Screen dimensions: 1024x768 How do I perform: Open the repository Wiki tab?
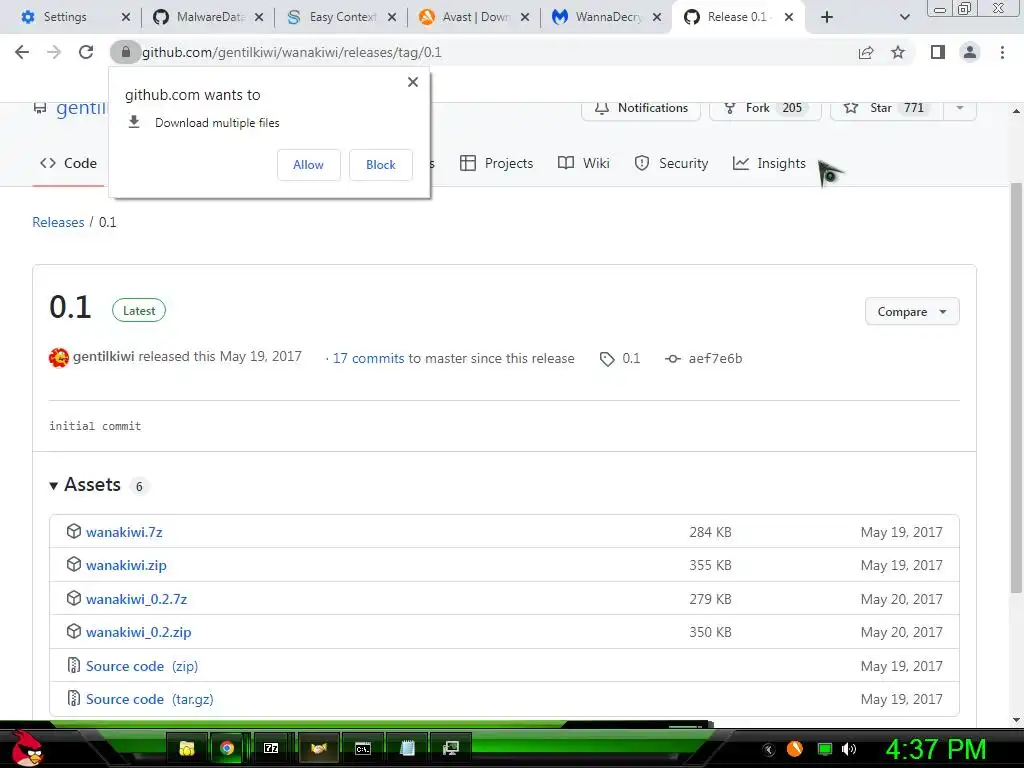[x=584, y=163]
